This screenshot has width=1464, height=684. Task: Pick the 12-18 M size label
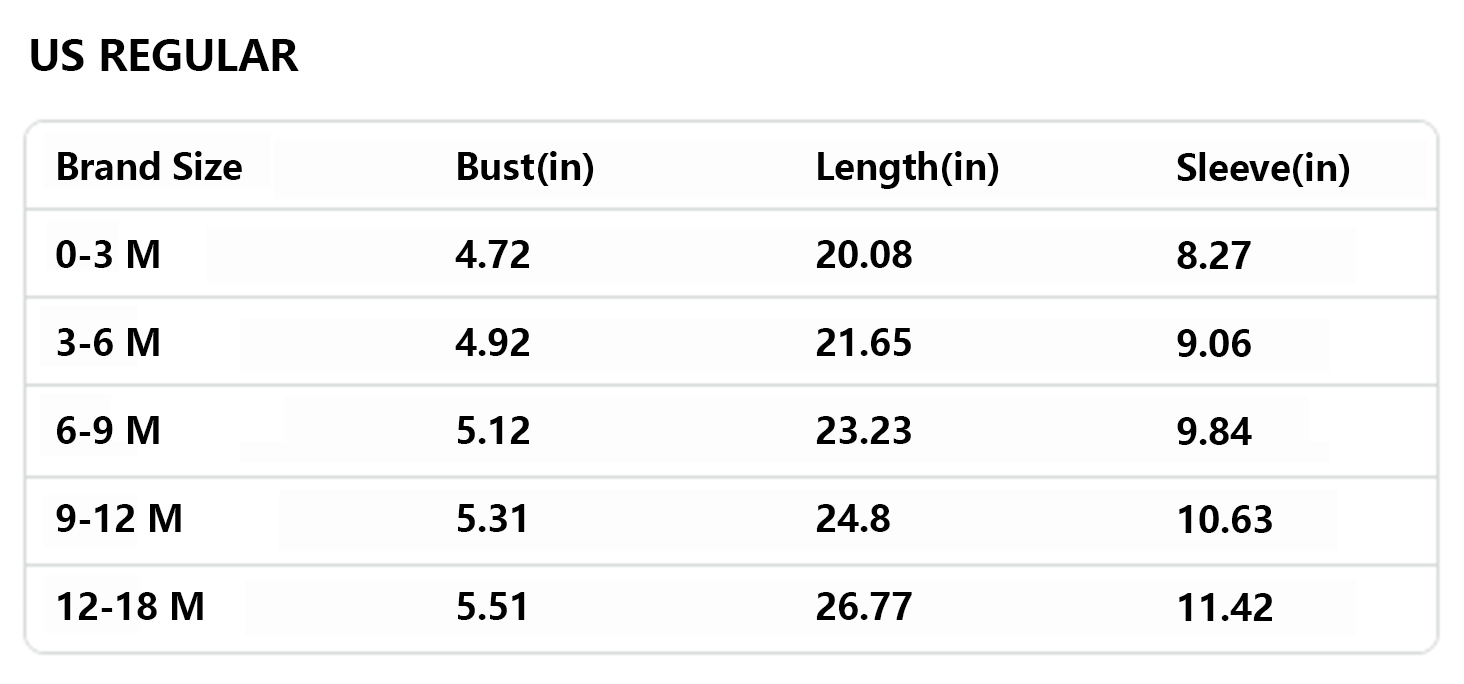pyautogui.click(x=130, y=607)
